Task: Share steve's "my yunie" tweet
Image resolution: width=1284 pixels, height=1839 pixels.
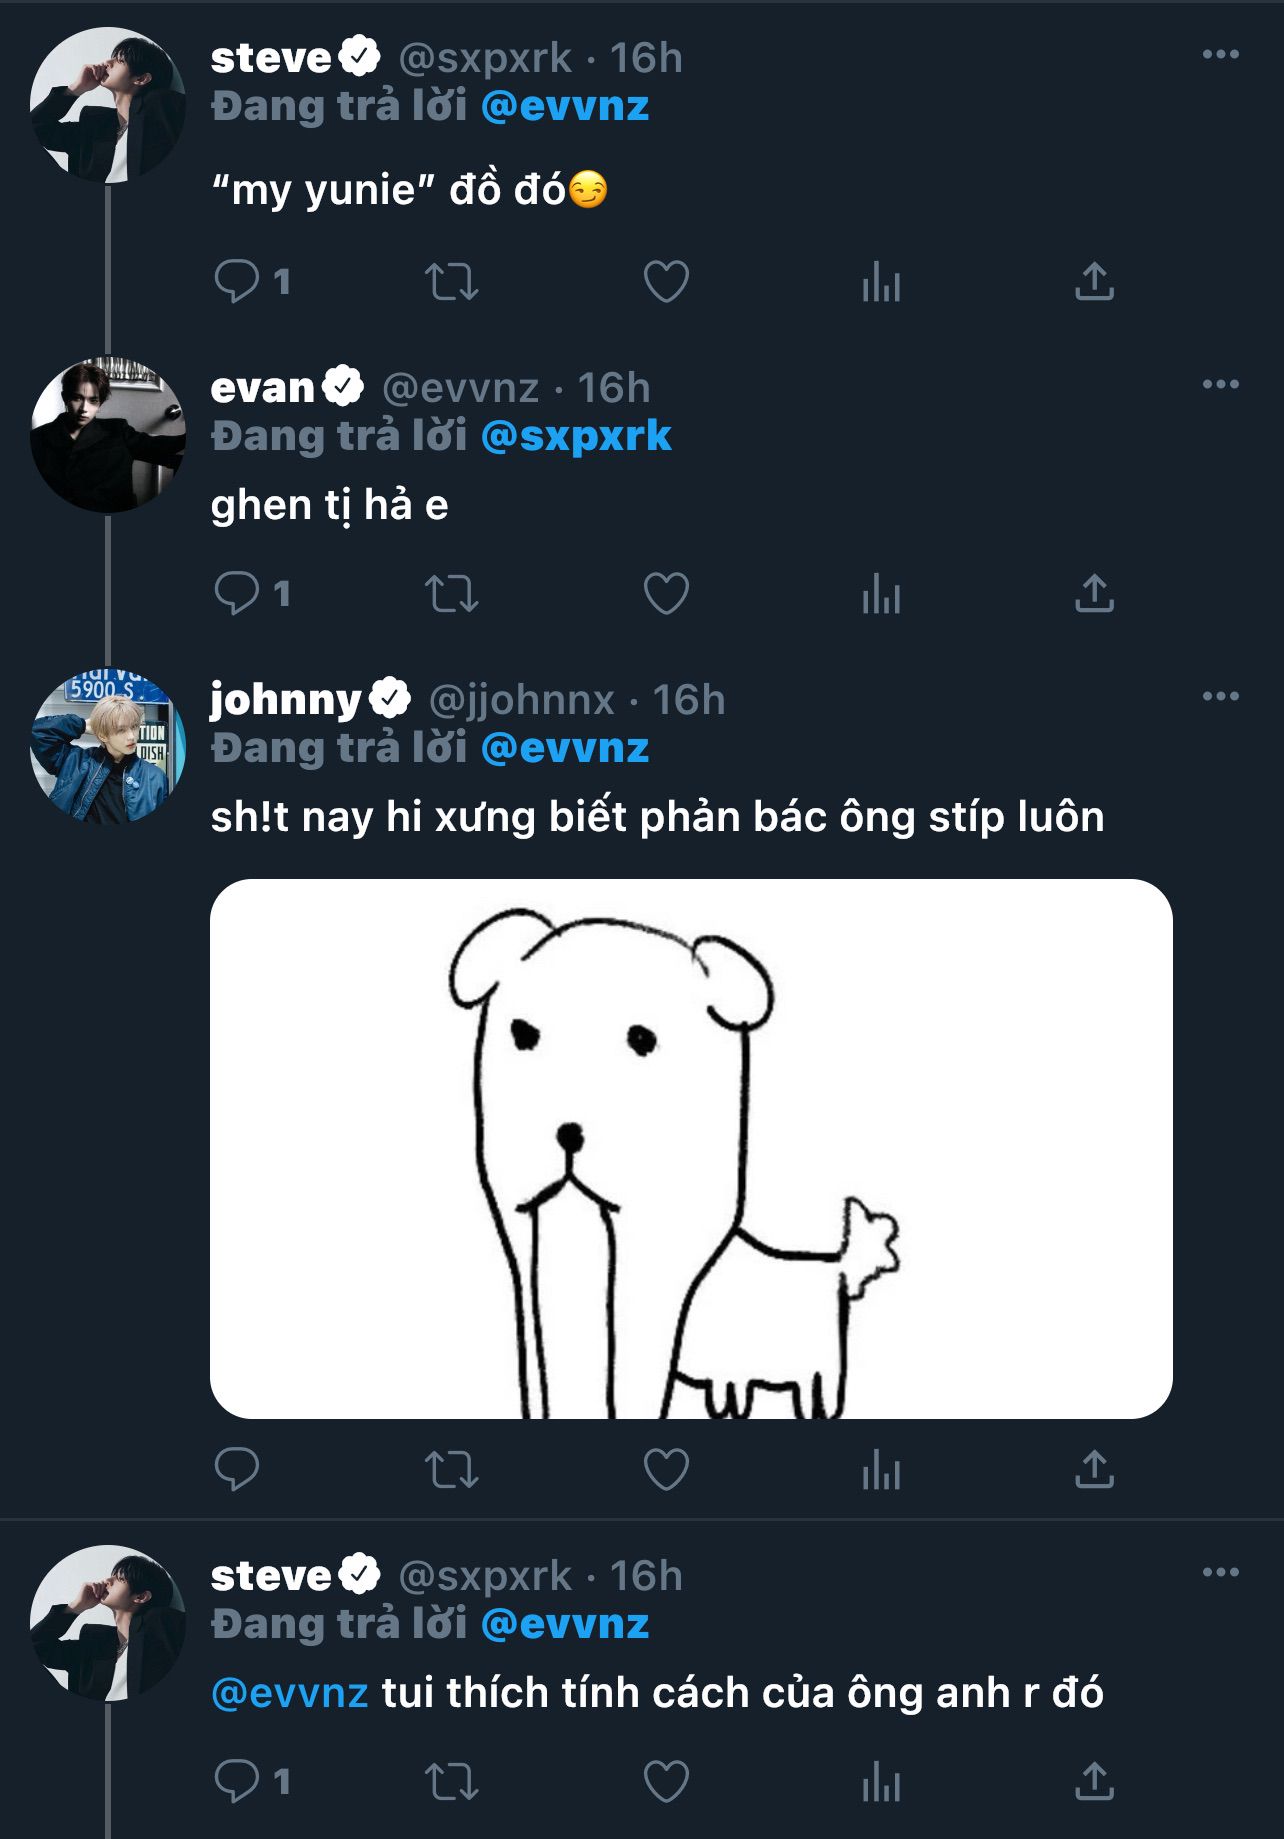Action: pyautogui.click(x=1094, y=281)
